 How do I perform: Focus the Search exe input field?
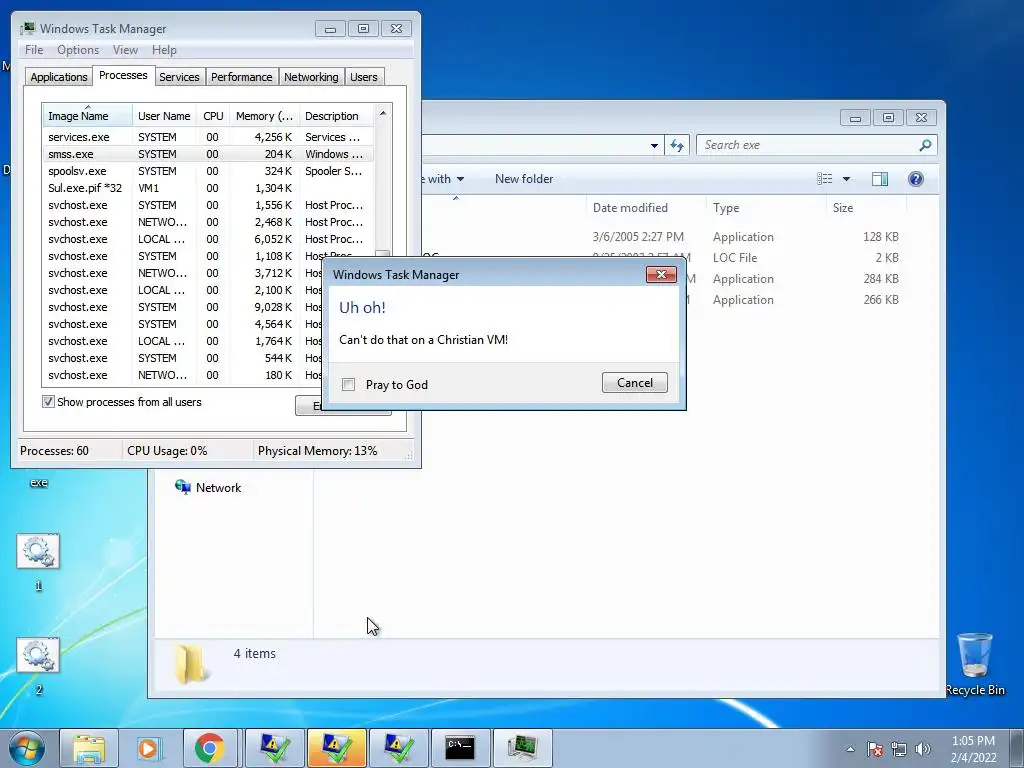[x=807, y=145]
